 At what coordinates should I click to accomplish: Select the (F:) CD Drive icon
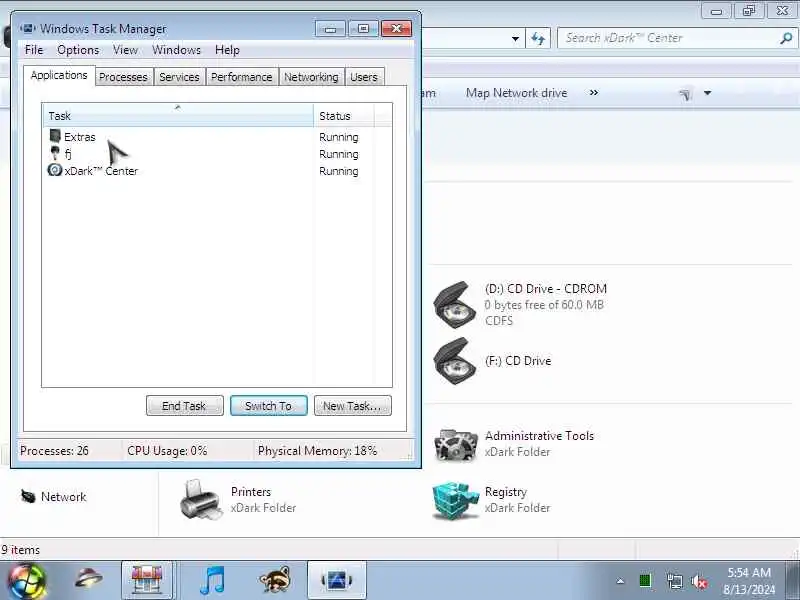[454, 361]
